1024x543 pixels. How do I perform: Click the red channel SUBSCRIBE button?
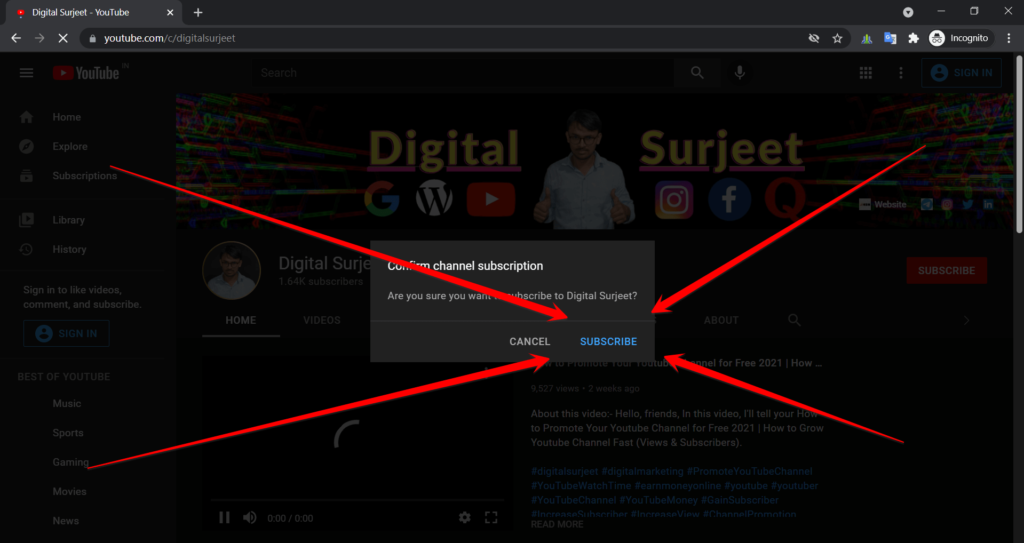[x=946, y=271]
